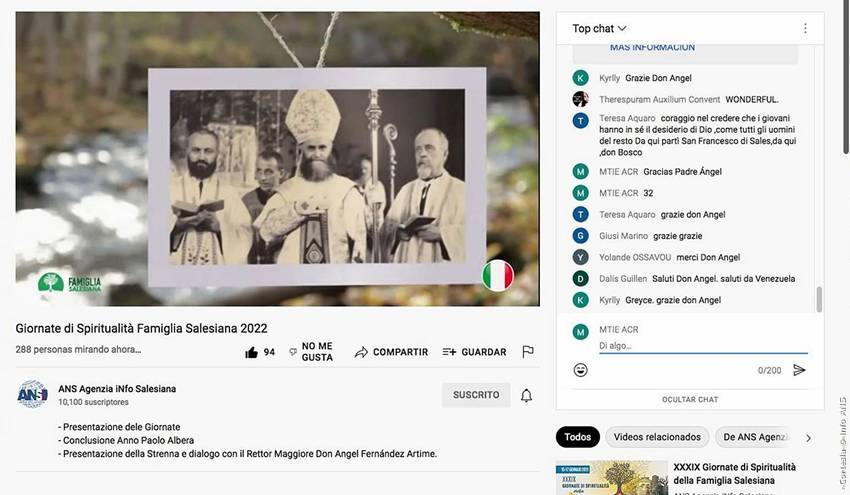
Task: Click the thumbs-up like icon
Action: [252, 352]
